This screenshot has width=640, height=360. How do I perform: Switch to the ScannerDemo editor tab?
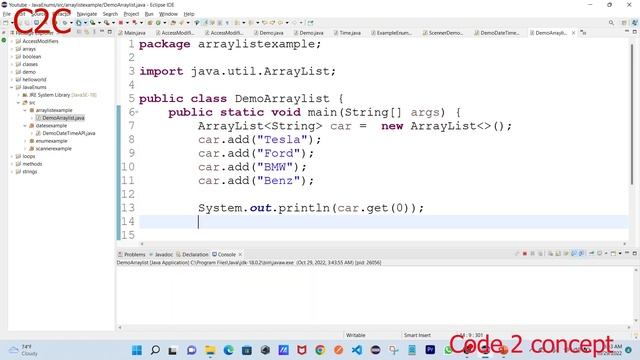tap(443, 33)
